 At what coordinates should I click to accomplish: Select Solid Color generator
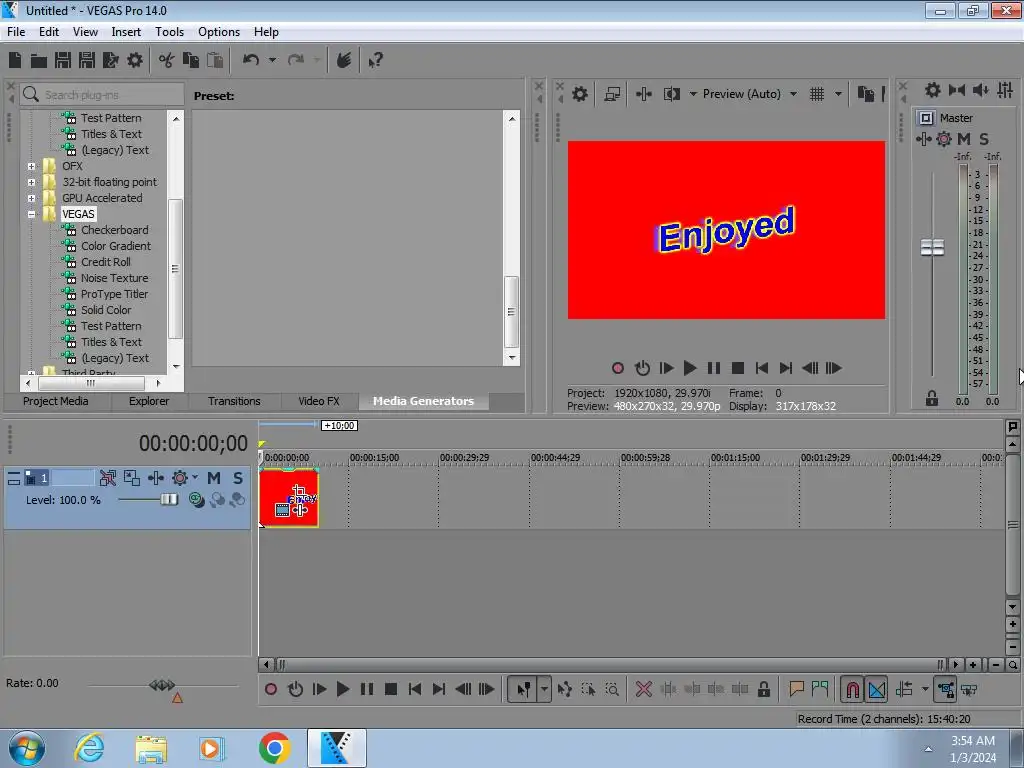[106, 310]
